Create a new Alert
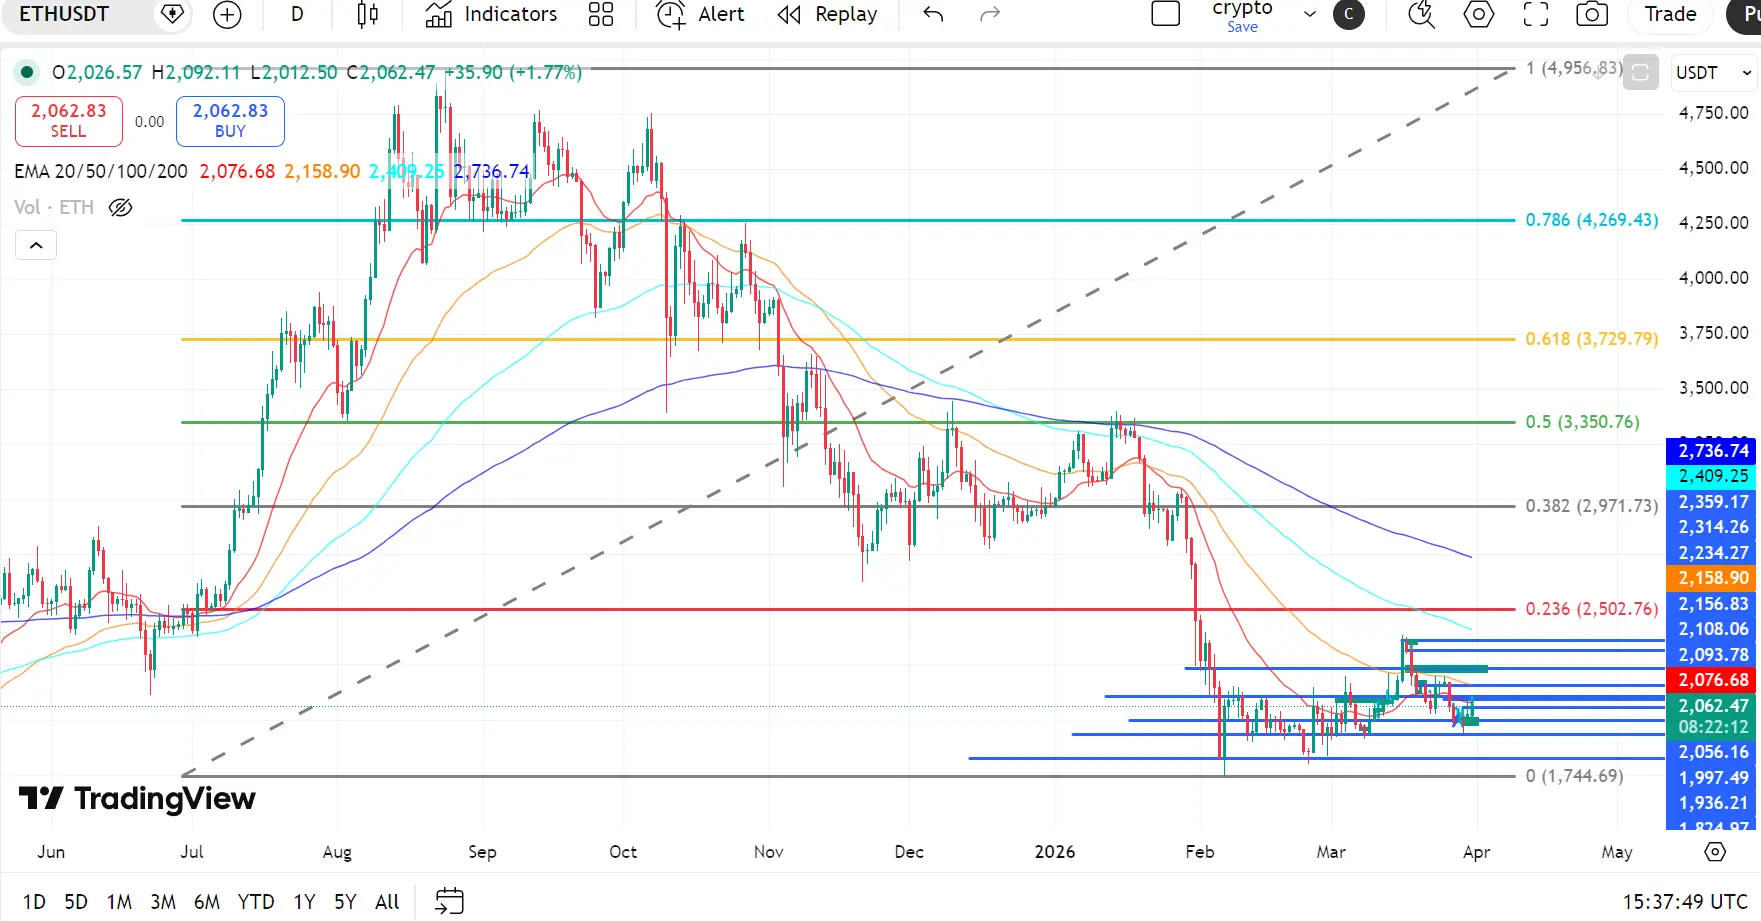Viewport: 1761px width, 921px height. pyautogui.click(x=700, y=15)
